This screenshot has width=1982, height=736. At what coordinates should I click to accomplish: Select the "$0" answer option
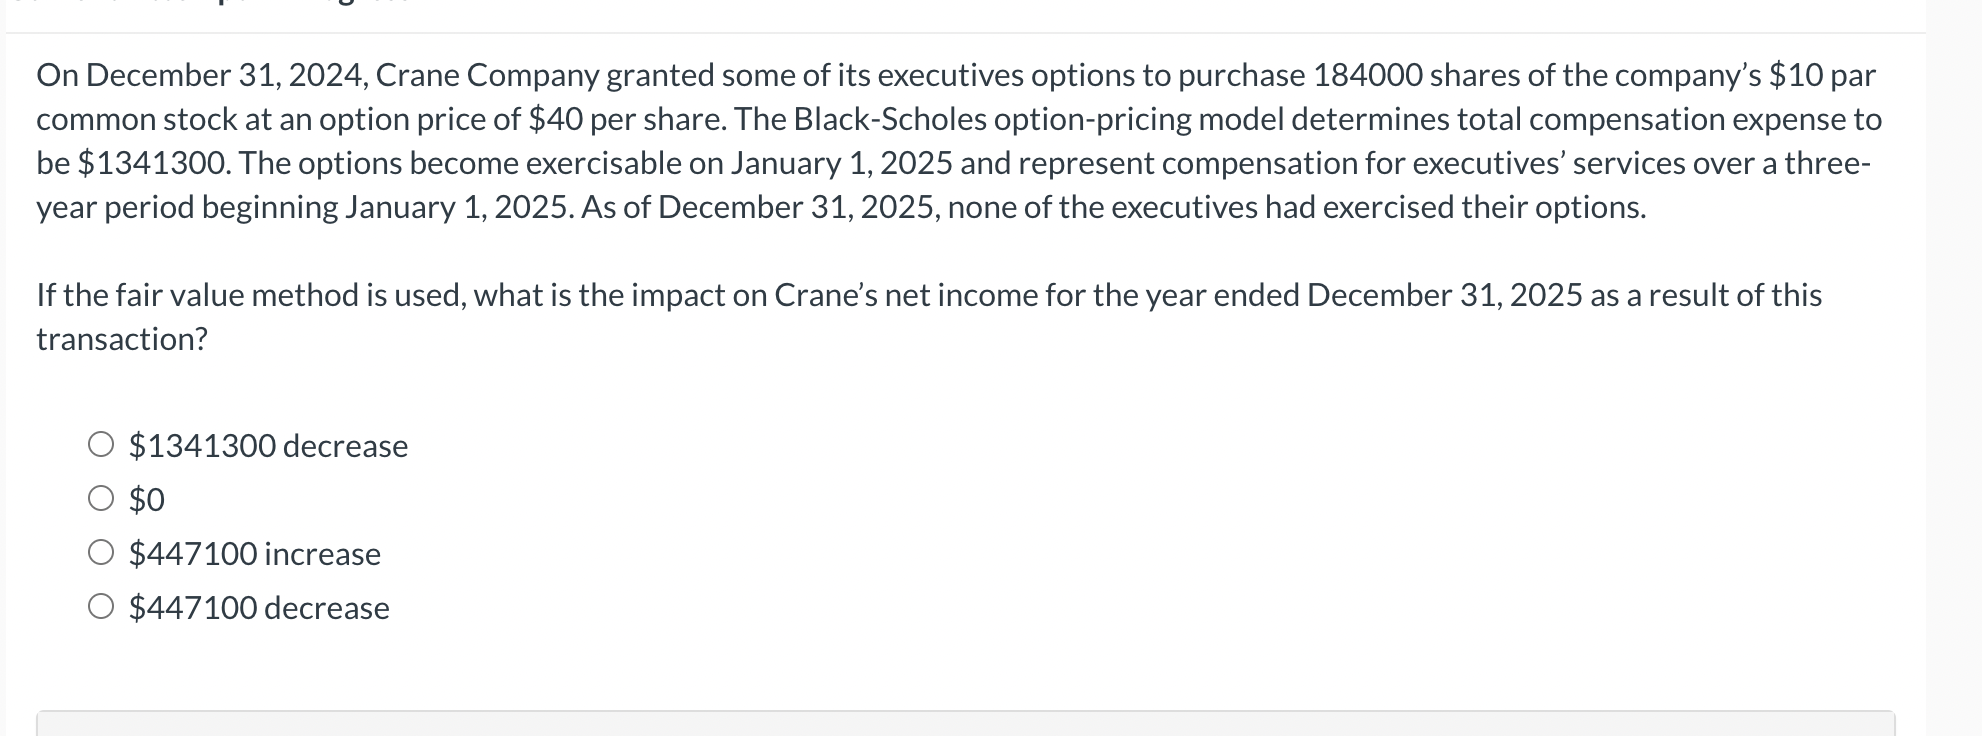pyautogui.click(x=101, y=499)
